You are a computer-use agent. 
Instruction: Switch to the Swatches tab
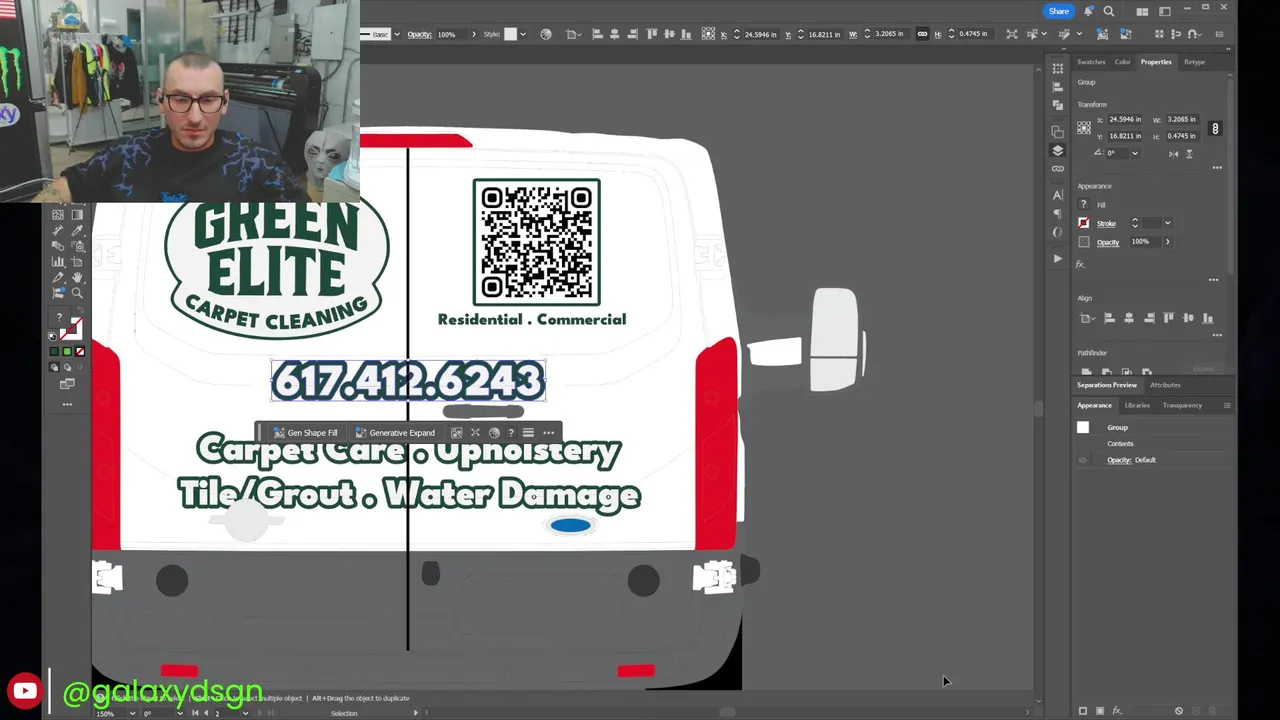pyautogui.click(x=1091, y=62)
